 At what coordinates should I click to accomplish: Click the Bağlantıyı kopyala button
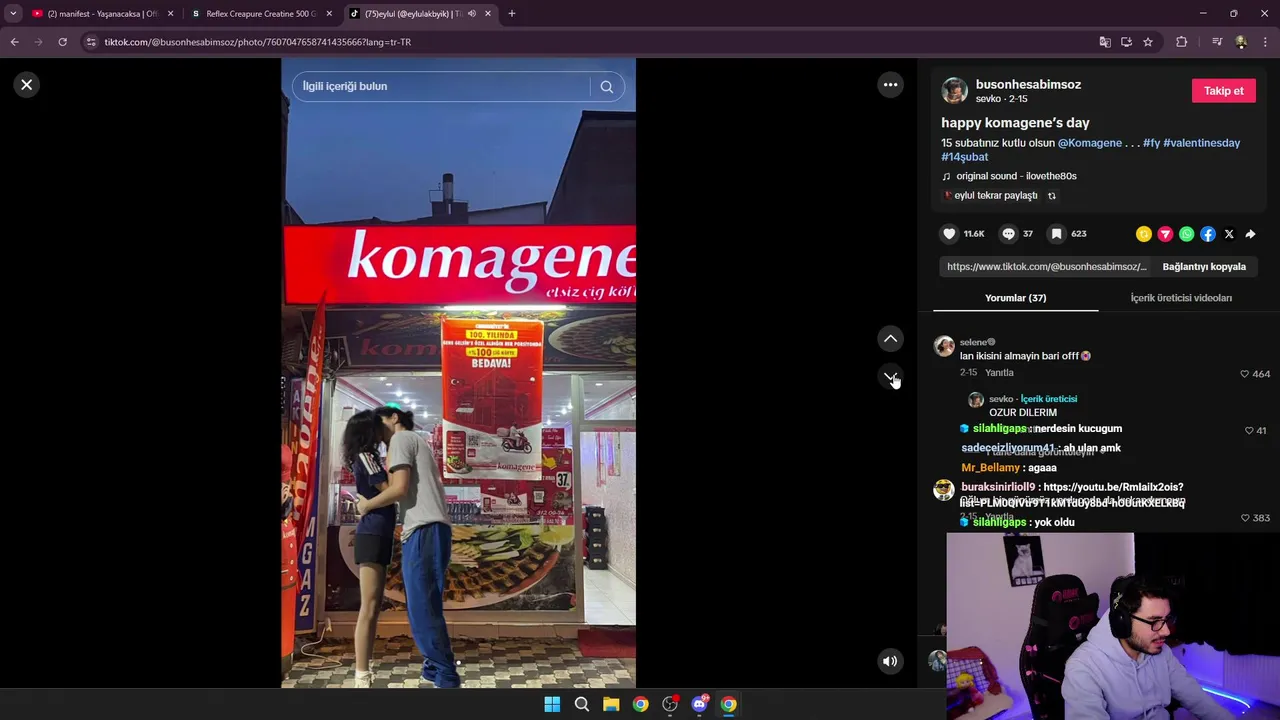click(x=1204, y=267)
